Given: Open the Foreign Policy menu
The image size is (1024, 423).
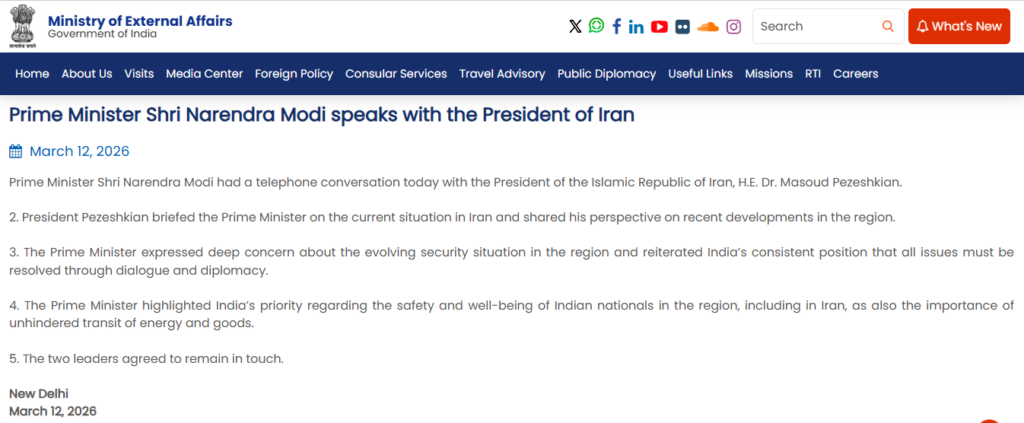Looking at the screenshot, I should pos(294,74).
